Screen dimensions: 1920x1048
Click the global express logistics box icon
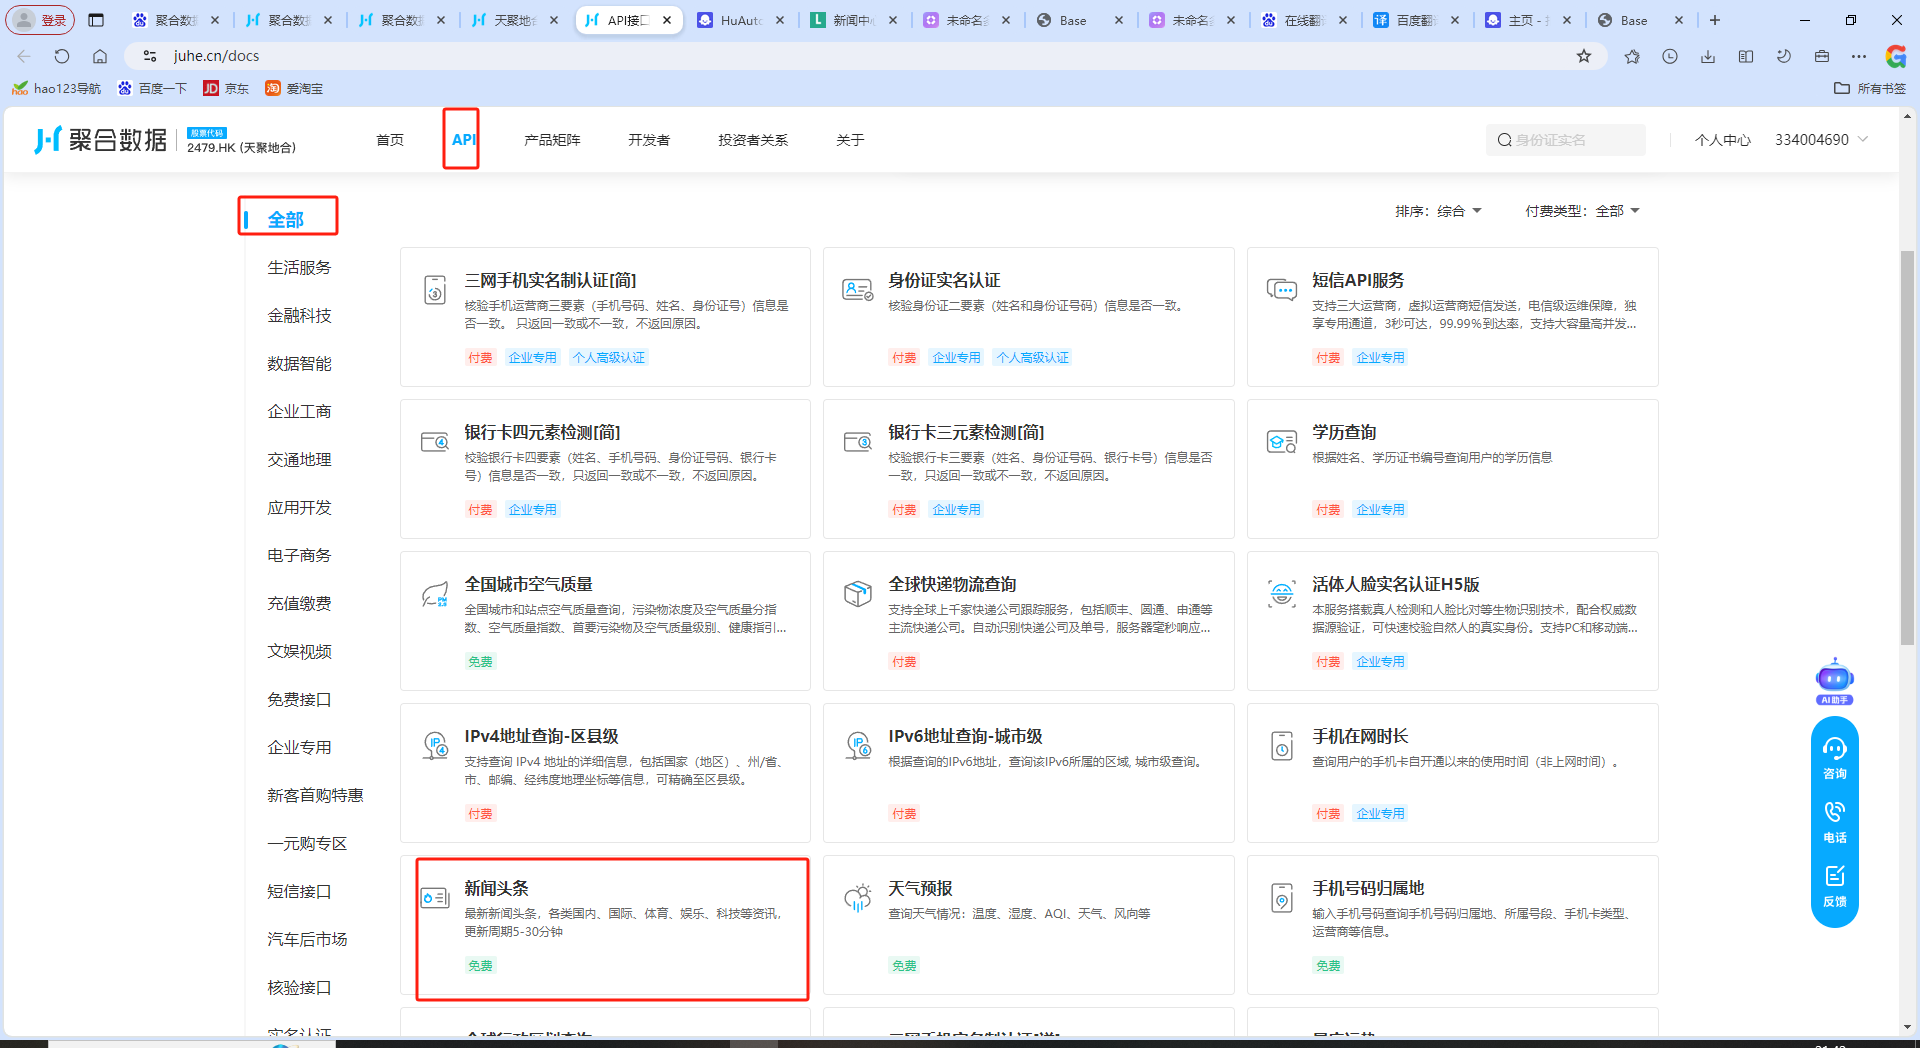click(857, 594)
